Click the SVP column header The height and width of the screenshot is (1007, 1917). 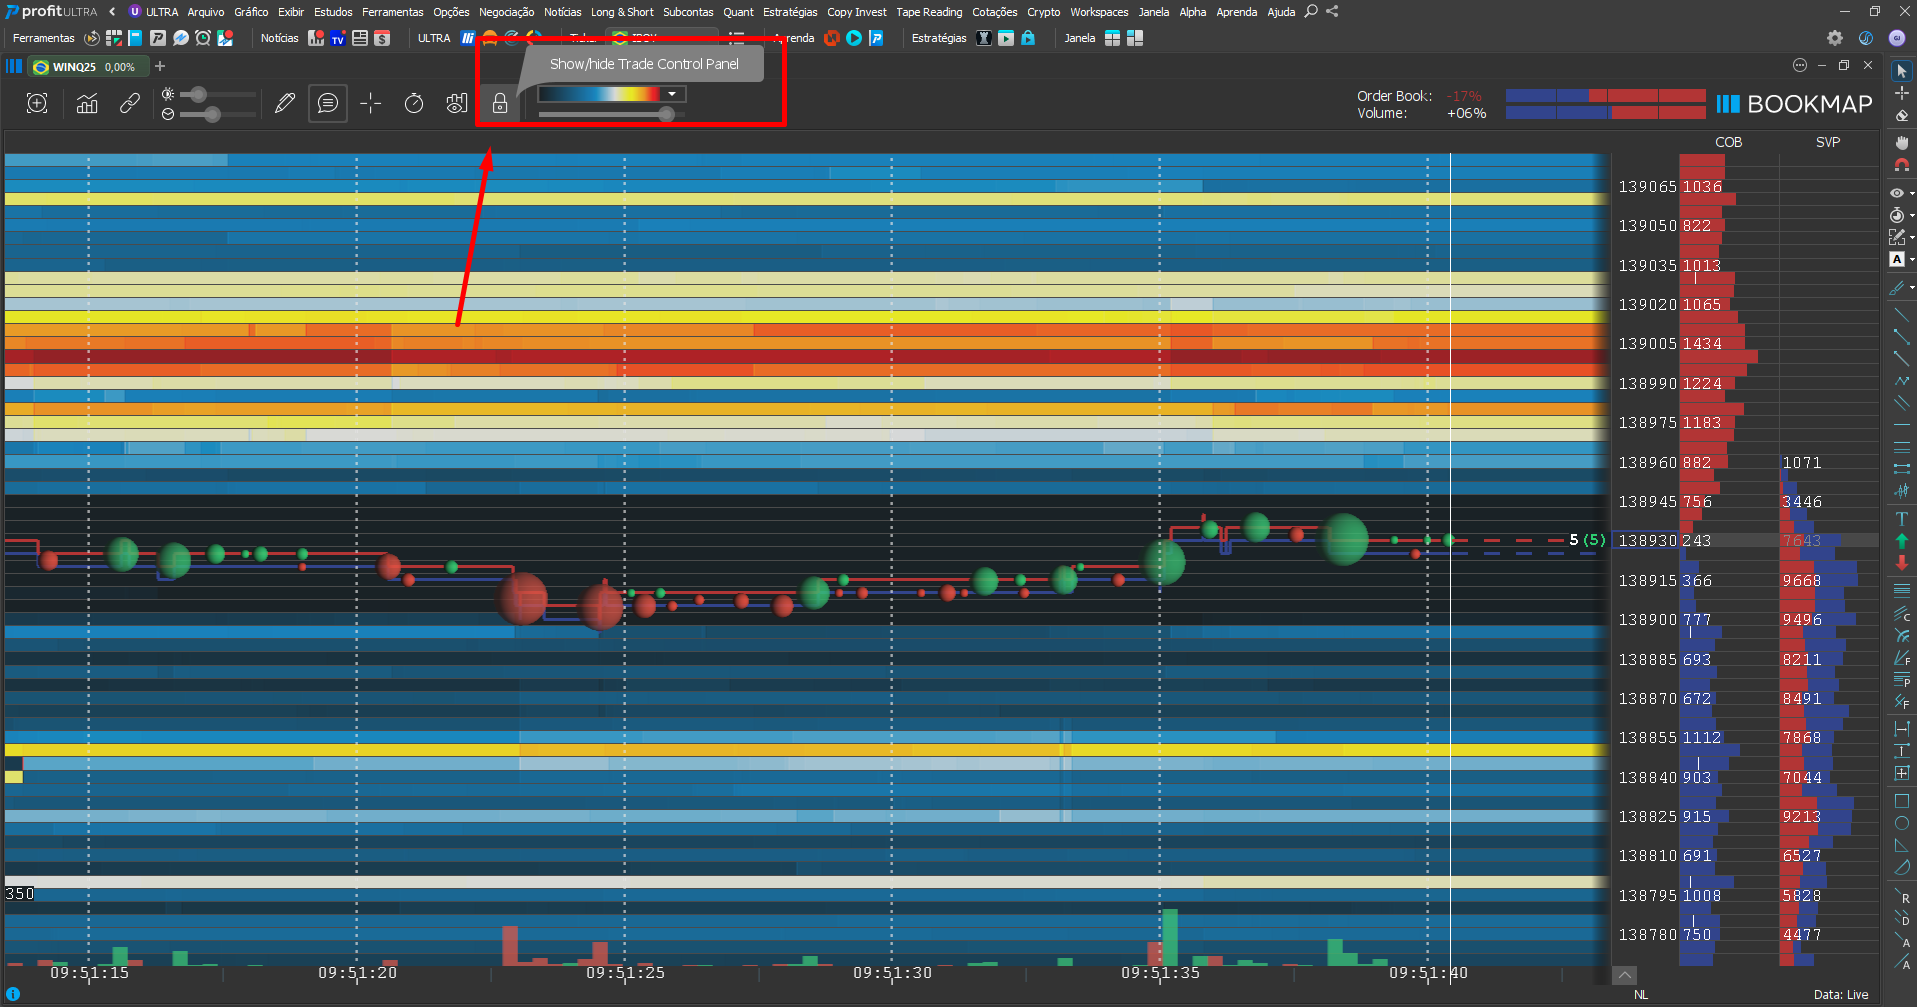[1828, 142]
